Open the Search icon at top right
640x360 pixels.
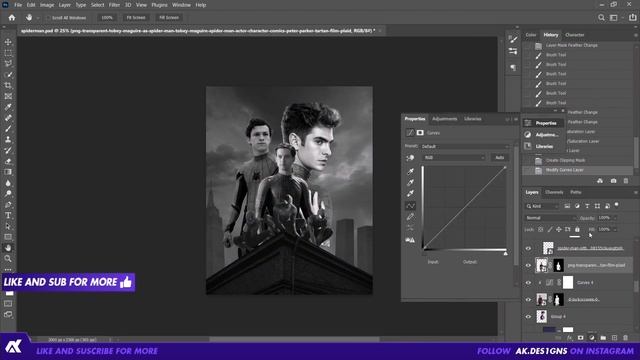point(601,18)
